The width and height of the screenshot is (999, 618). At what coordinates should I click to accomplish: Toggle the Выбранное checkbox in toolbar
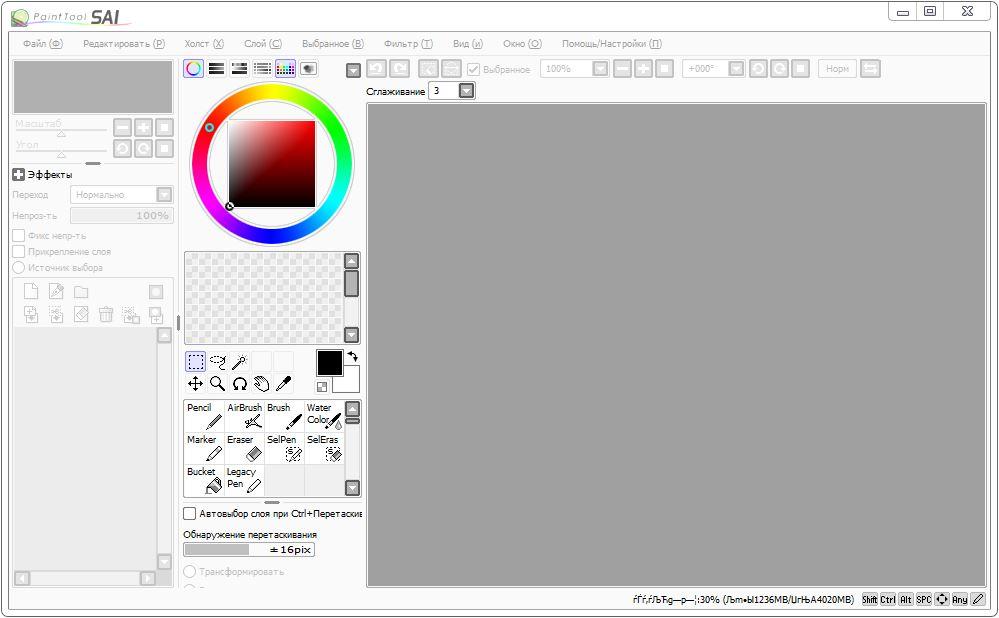473,69
